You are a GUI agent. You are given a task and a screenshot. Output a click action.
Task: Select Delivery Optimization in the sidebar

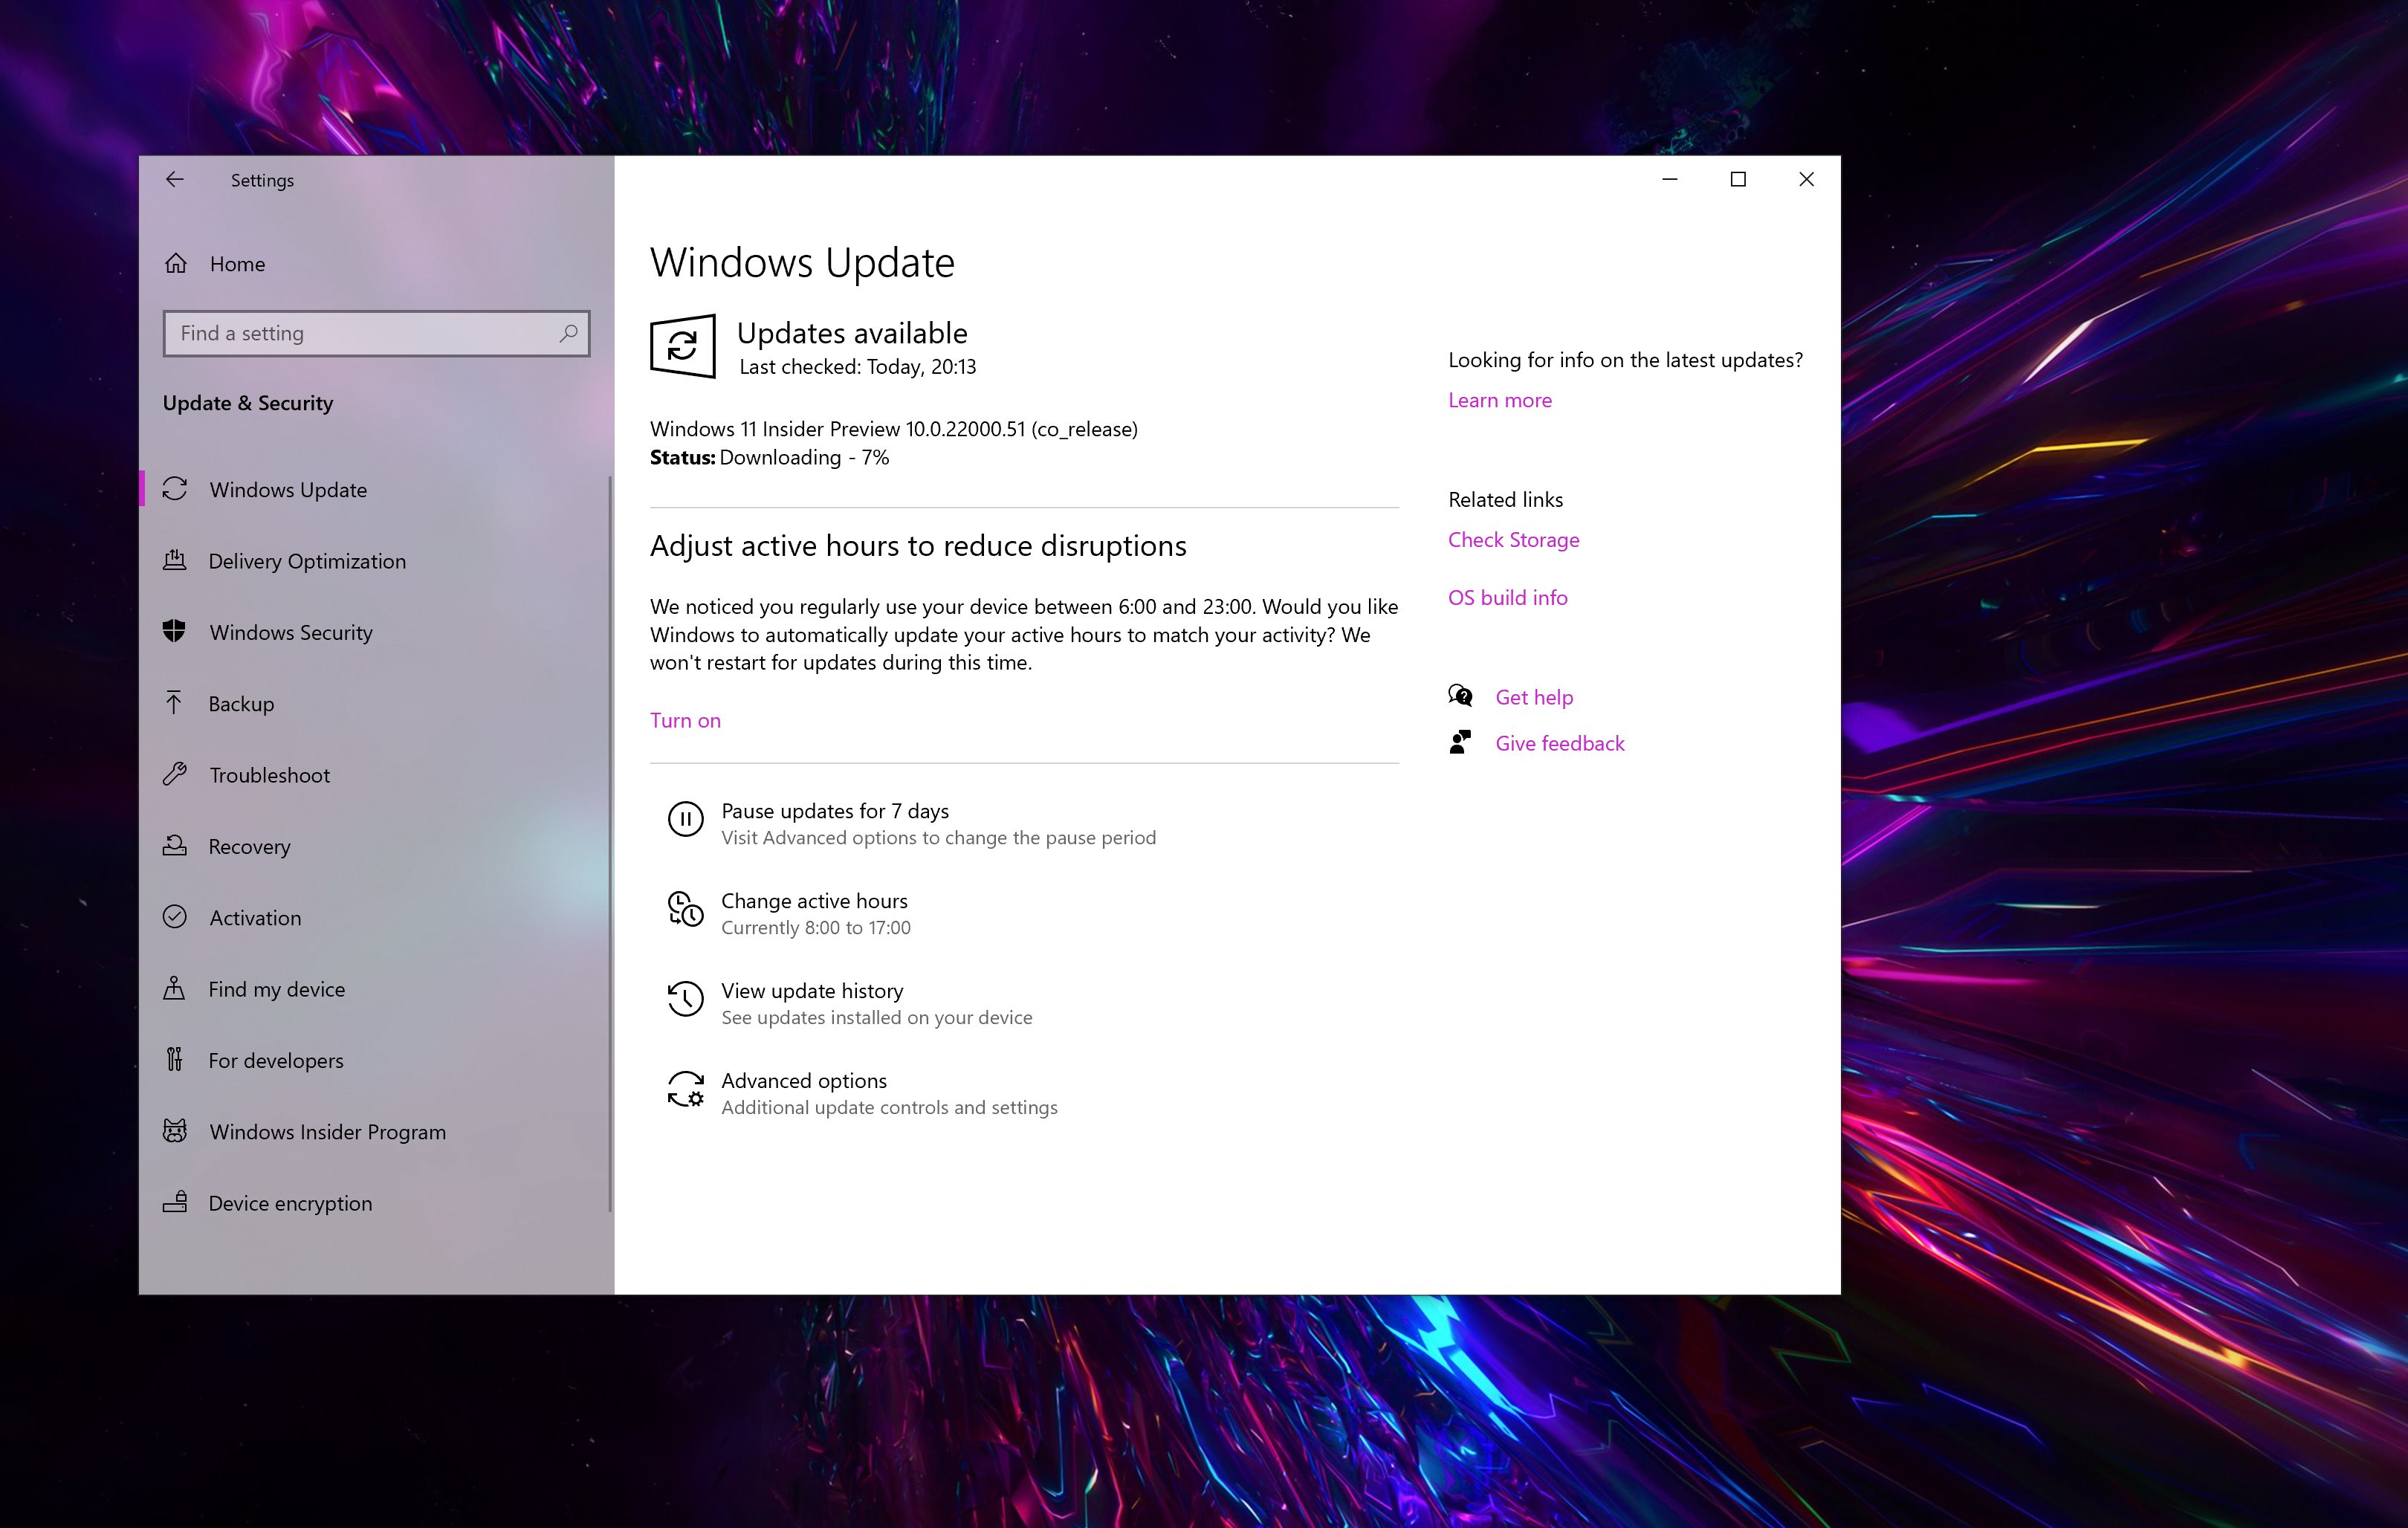click(x=306, y=561)
